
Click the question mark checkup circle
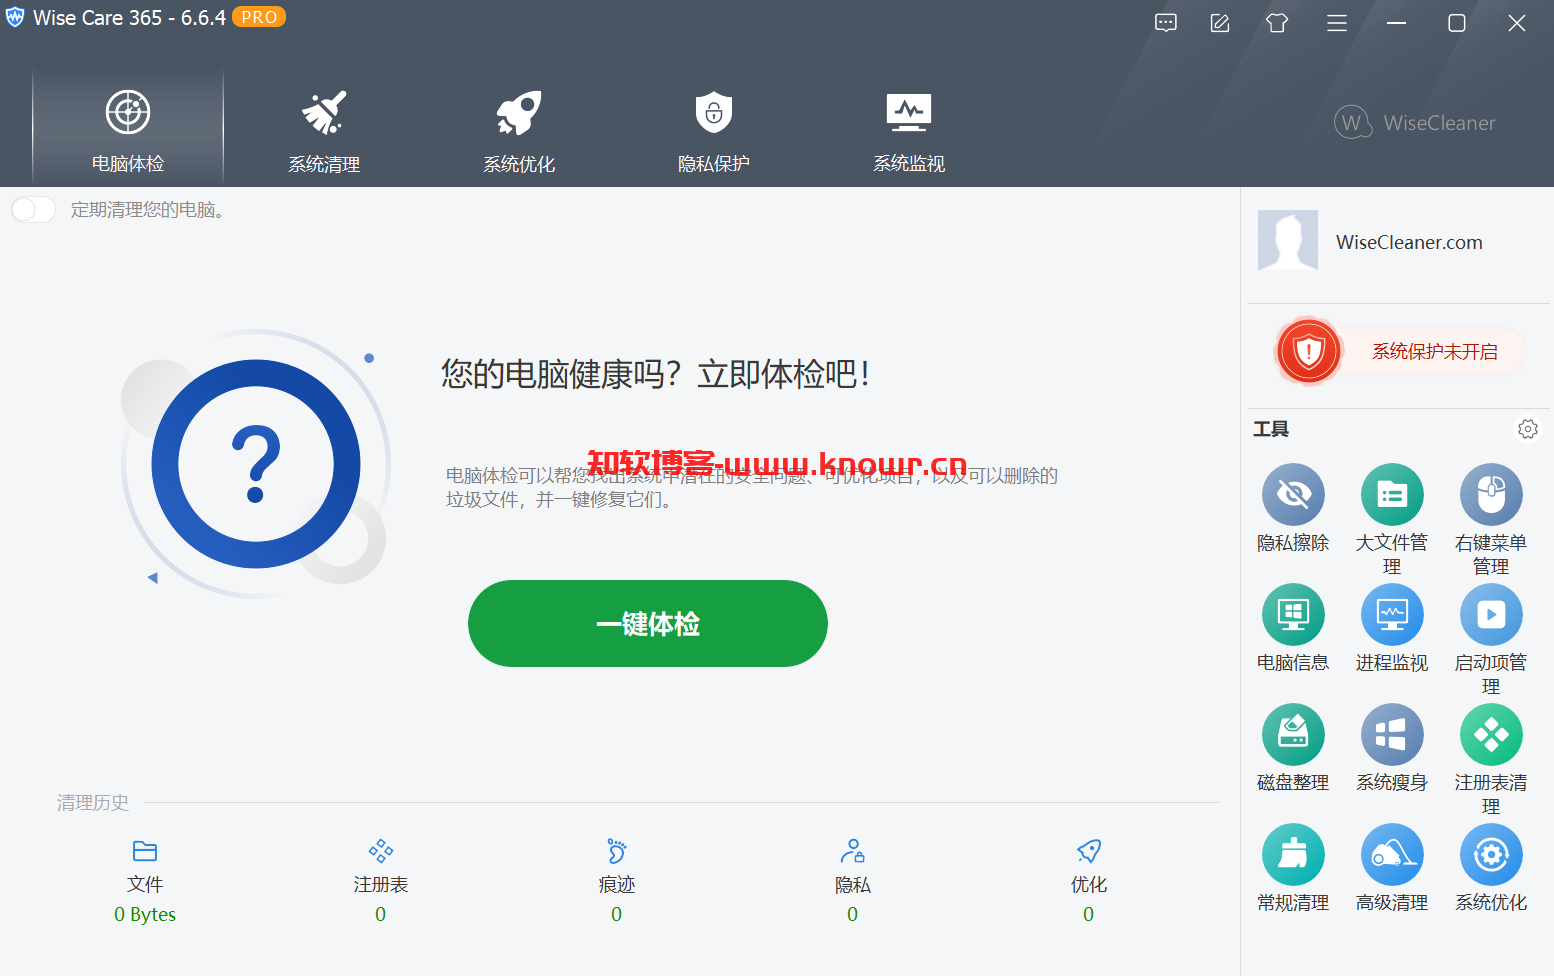pyautogui.click(x=256, y=464)
